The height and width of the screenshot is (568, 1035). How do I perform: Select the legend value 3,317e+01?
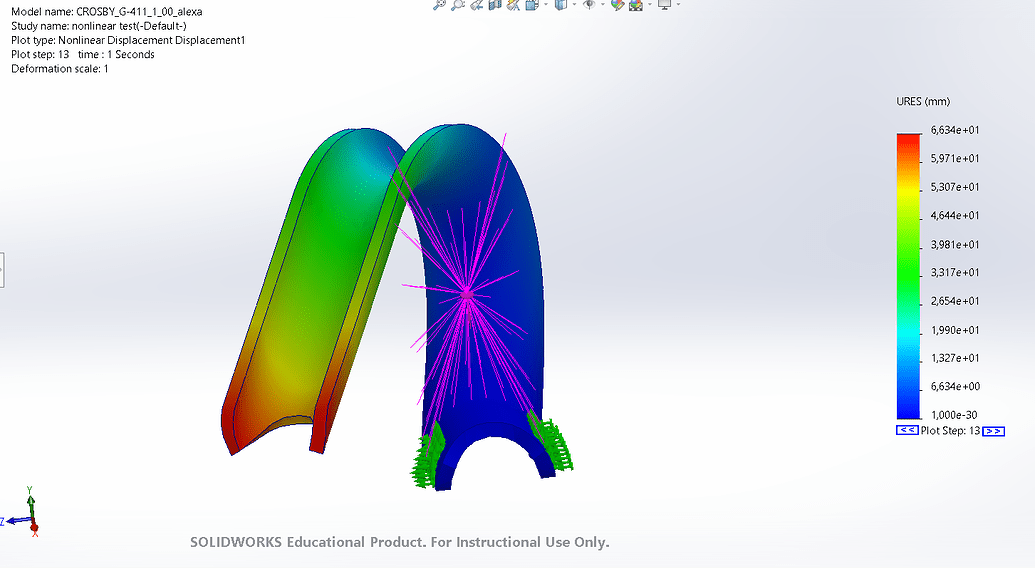coord(955,272)
